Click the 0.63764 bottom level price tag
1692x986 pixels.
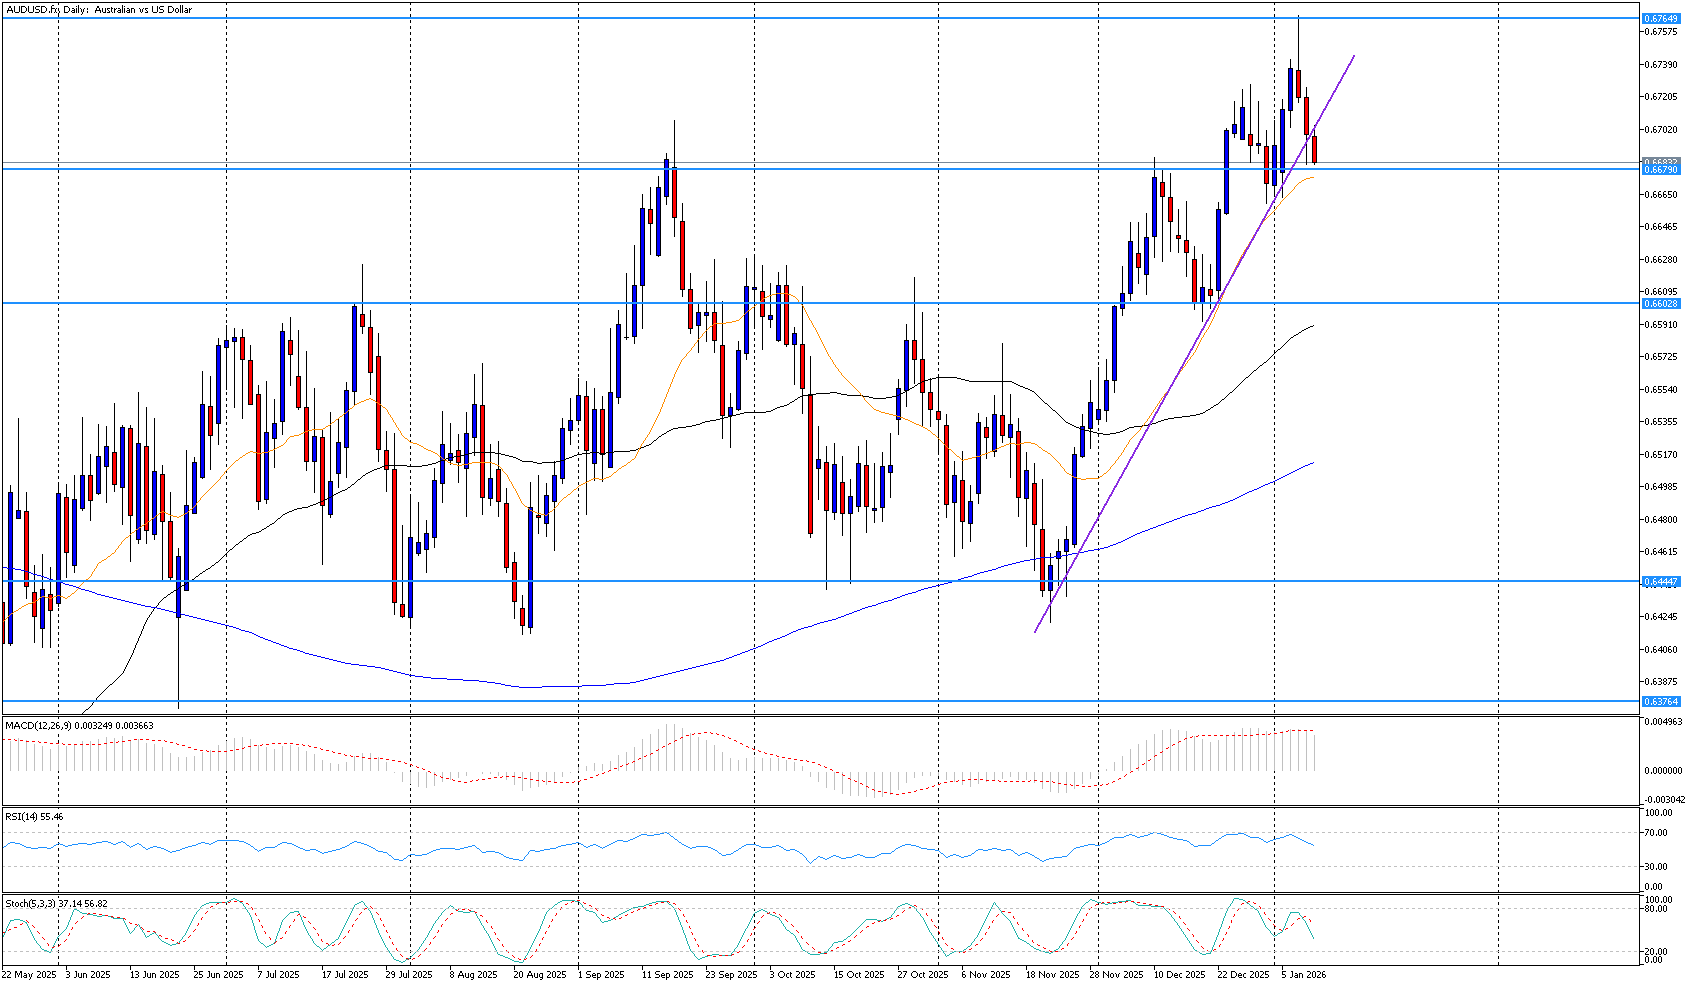(x=1661, y=701)
